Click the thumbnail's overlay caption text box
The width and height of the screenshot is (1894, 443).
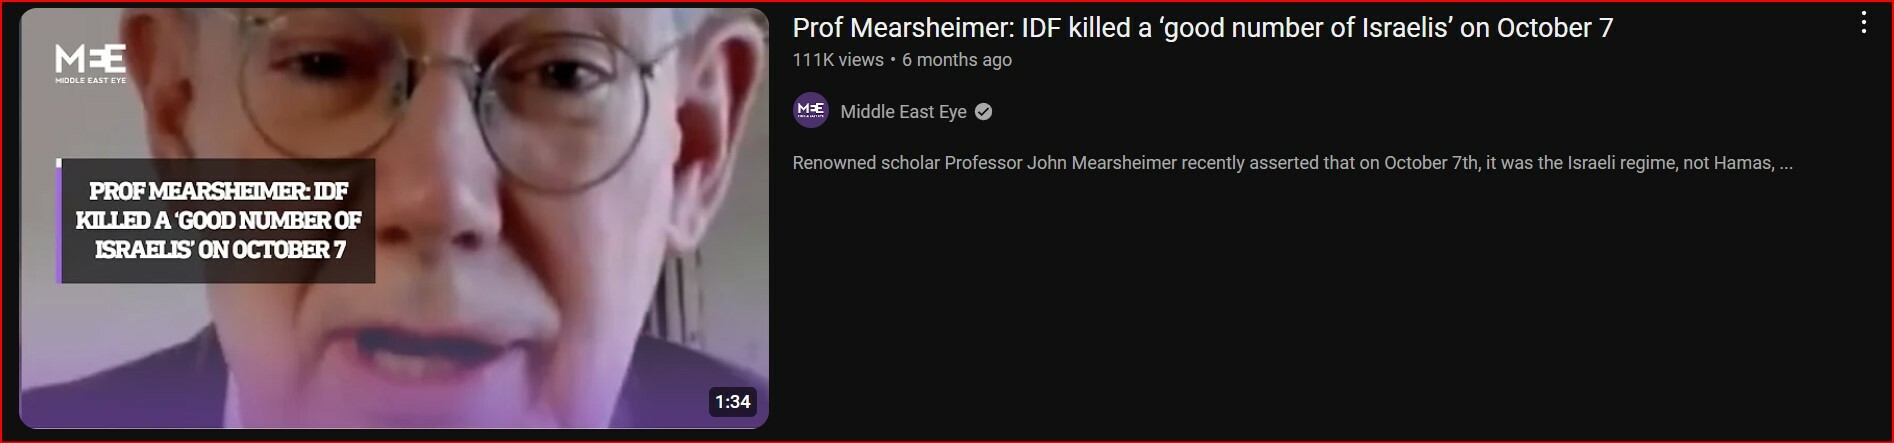[x=216, y=220]
